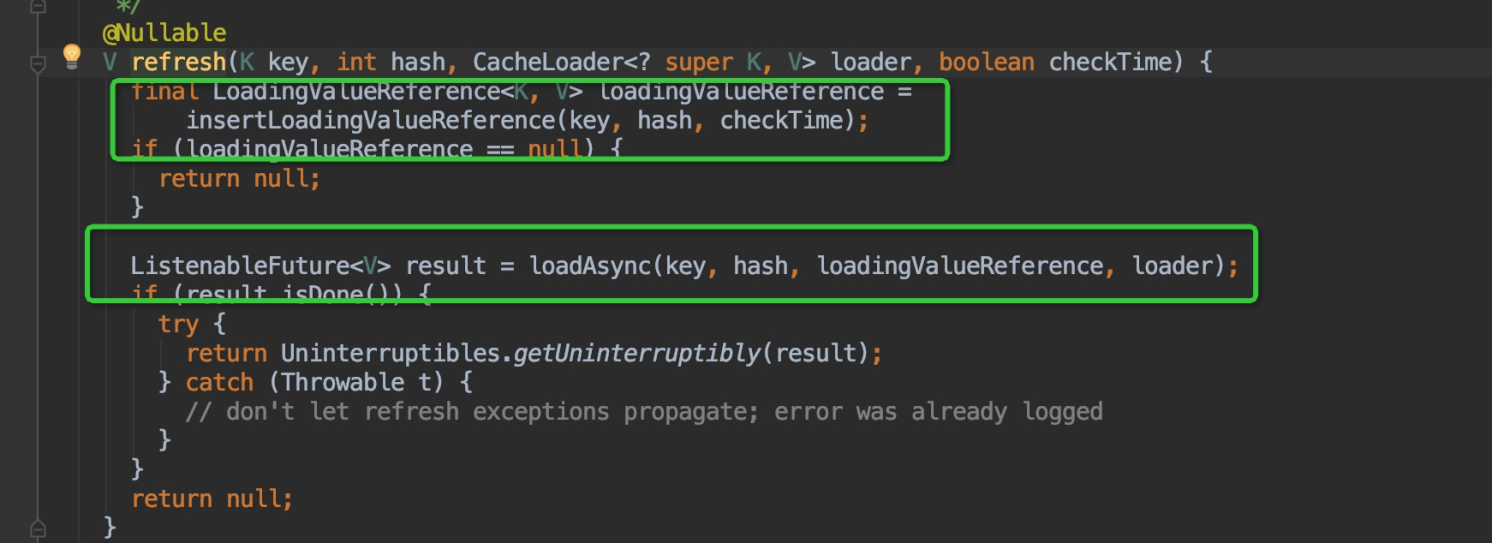Collapse the refresh method fold marker in gutter

point(38,63)
